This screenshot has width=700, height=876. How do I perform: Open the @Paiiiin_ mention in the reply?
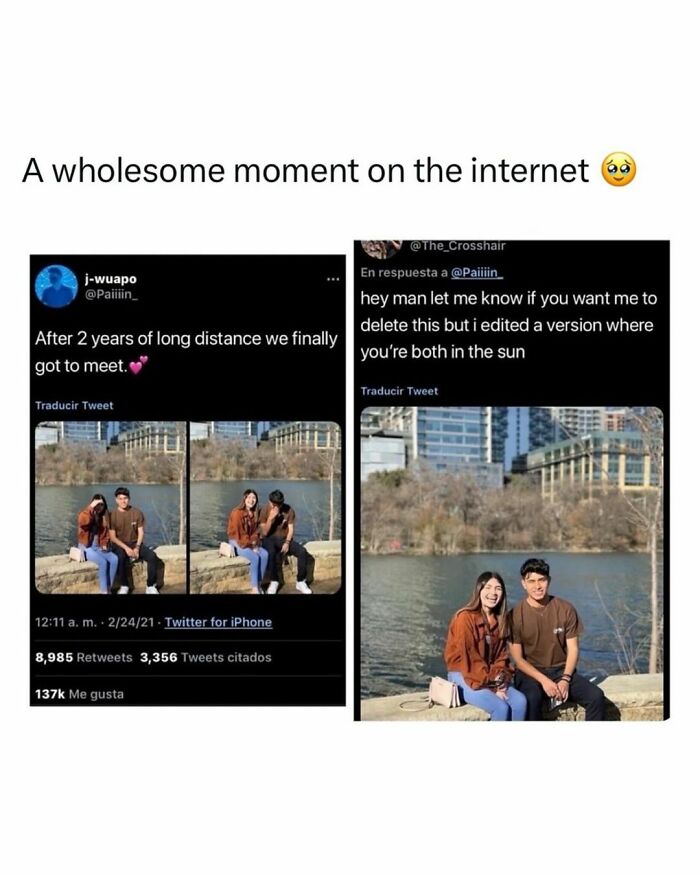(477, 273)
